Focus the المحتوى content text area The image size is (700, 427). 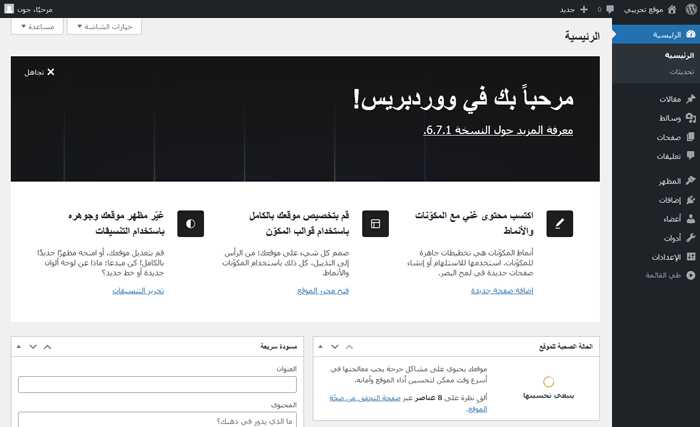pos(157,420)
